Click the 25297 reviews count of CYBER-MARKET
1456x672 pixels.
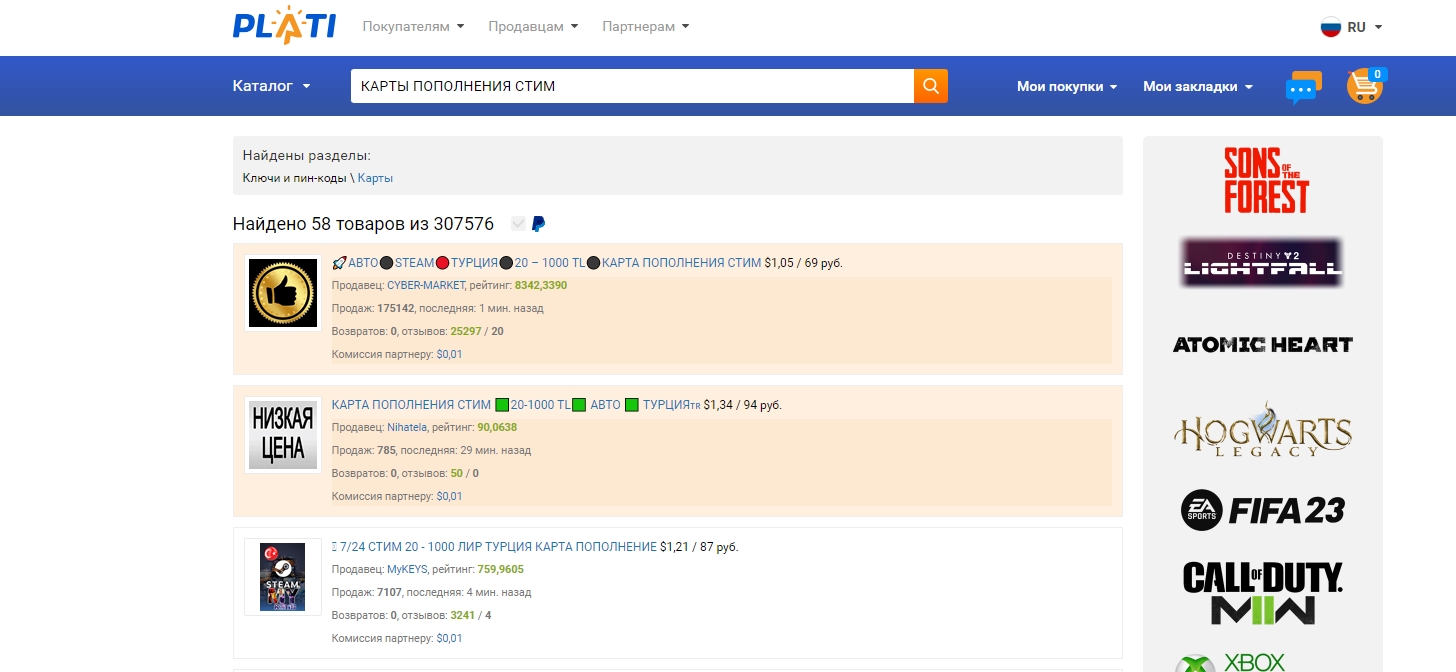(x=466, y=331)
